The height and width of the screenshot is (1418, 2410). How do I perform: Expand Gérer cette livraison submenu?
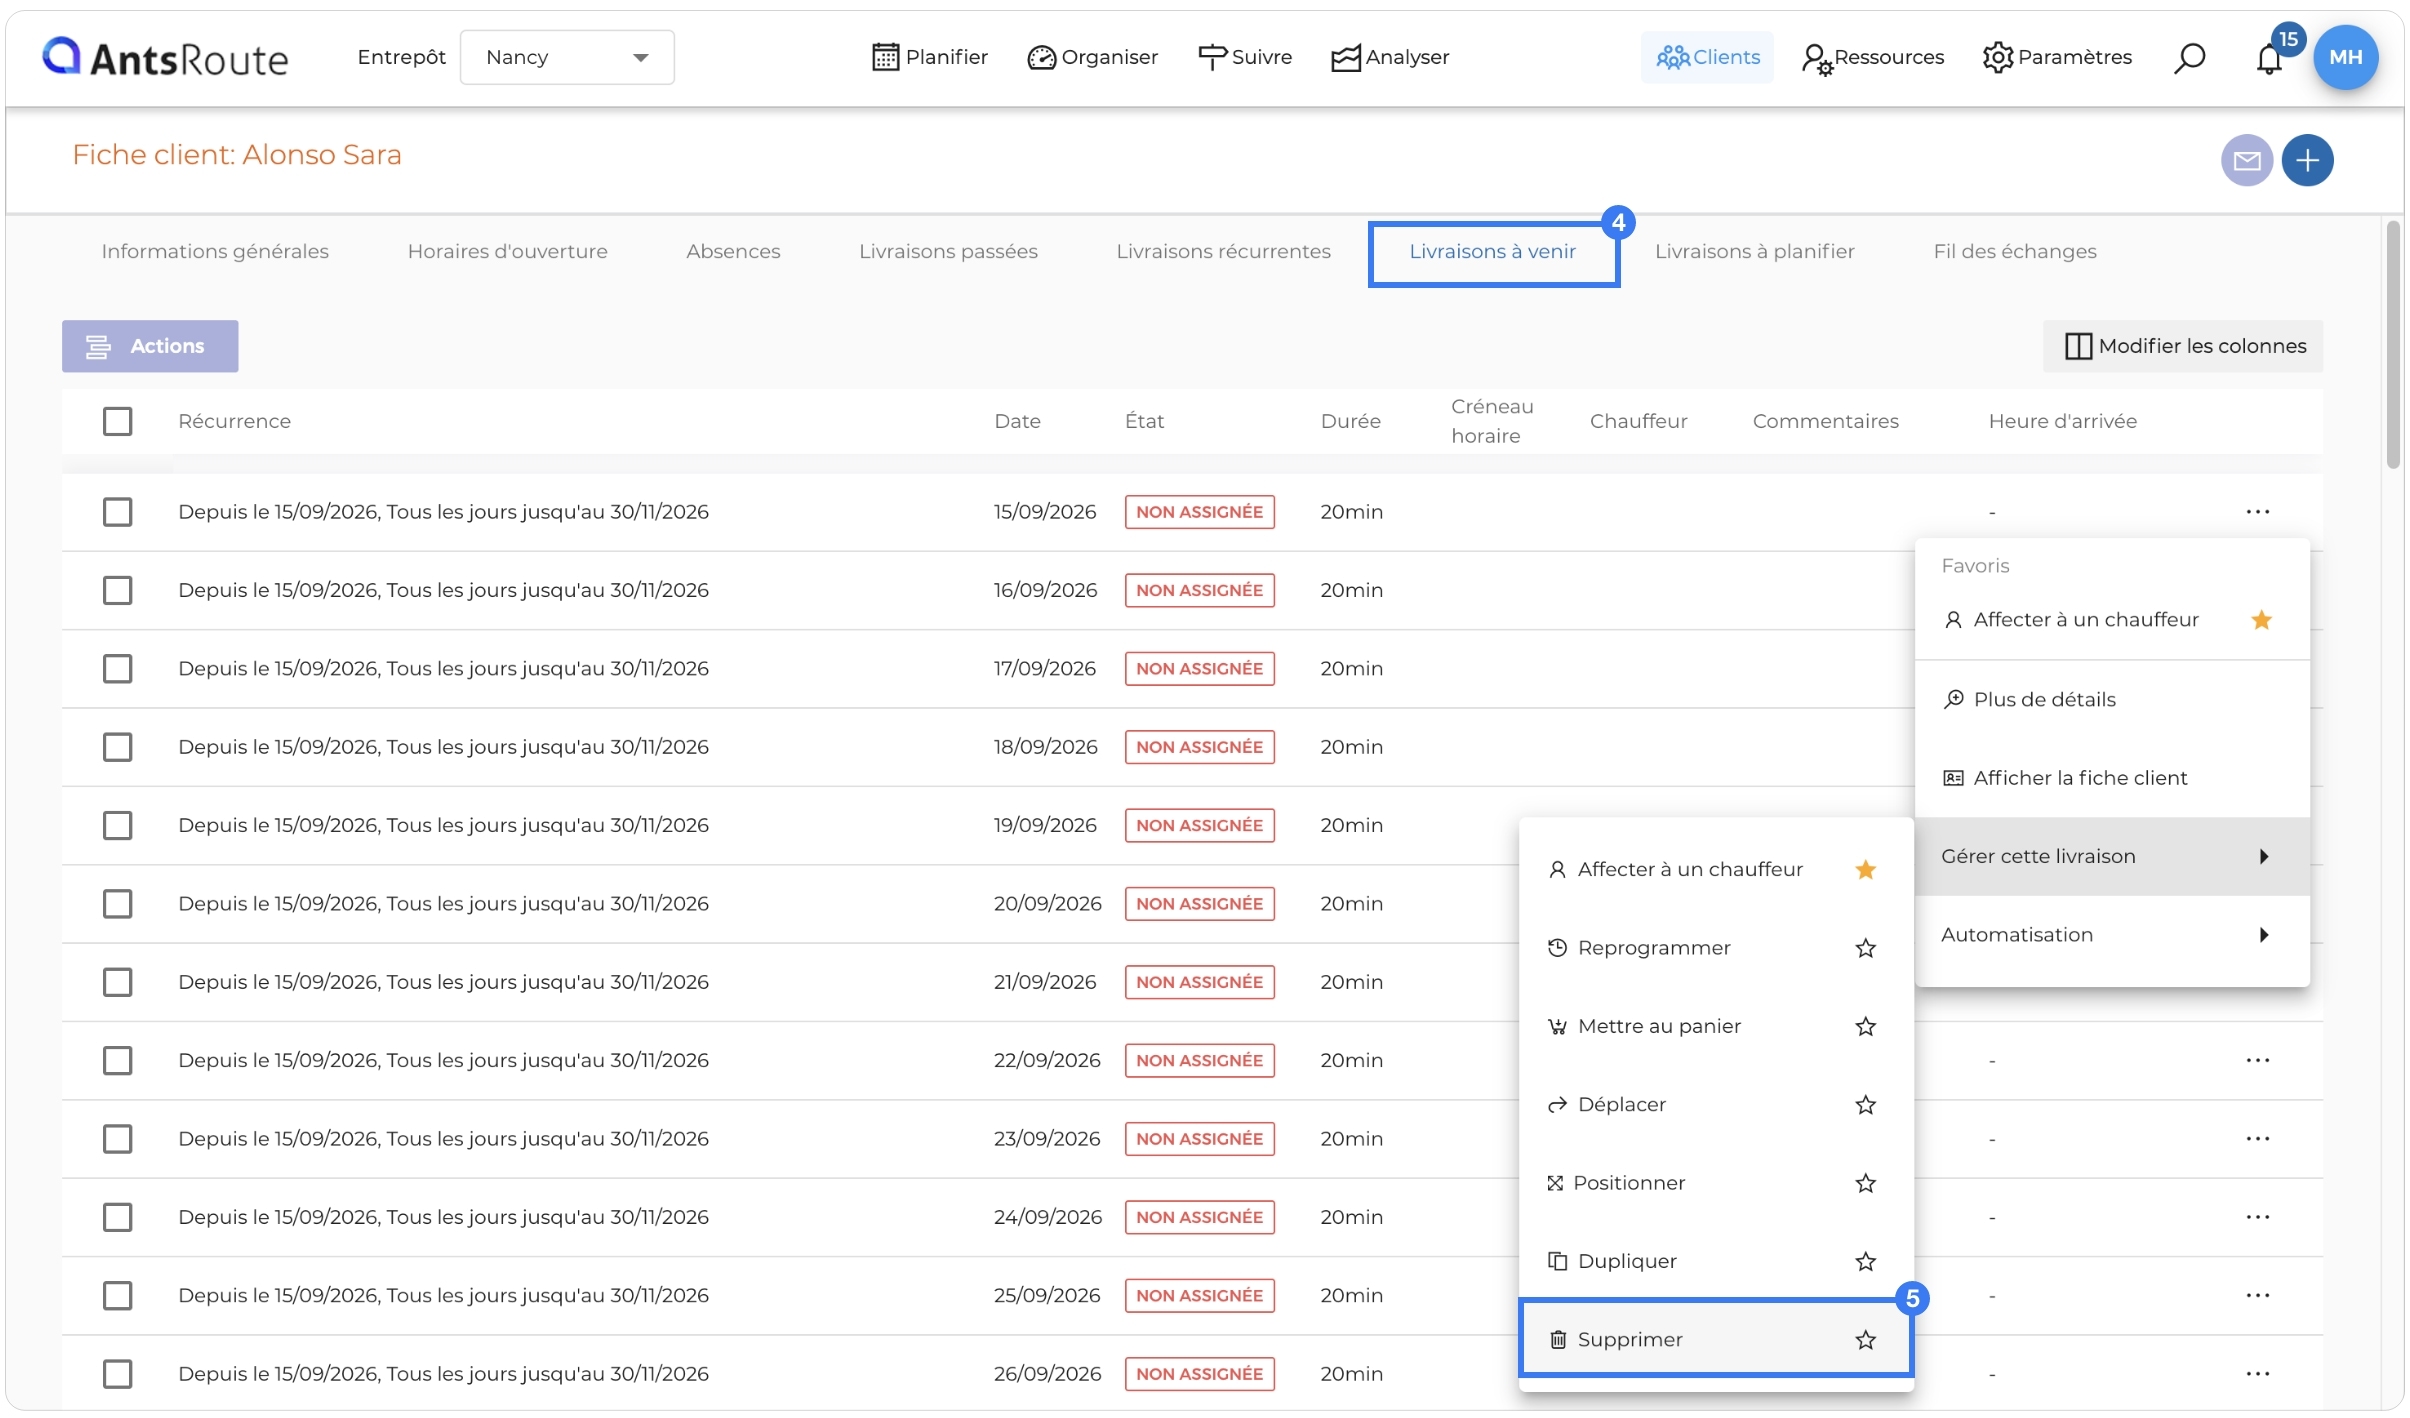[x=2111, y=856]
